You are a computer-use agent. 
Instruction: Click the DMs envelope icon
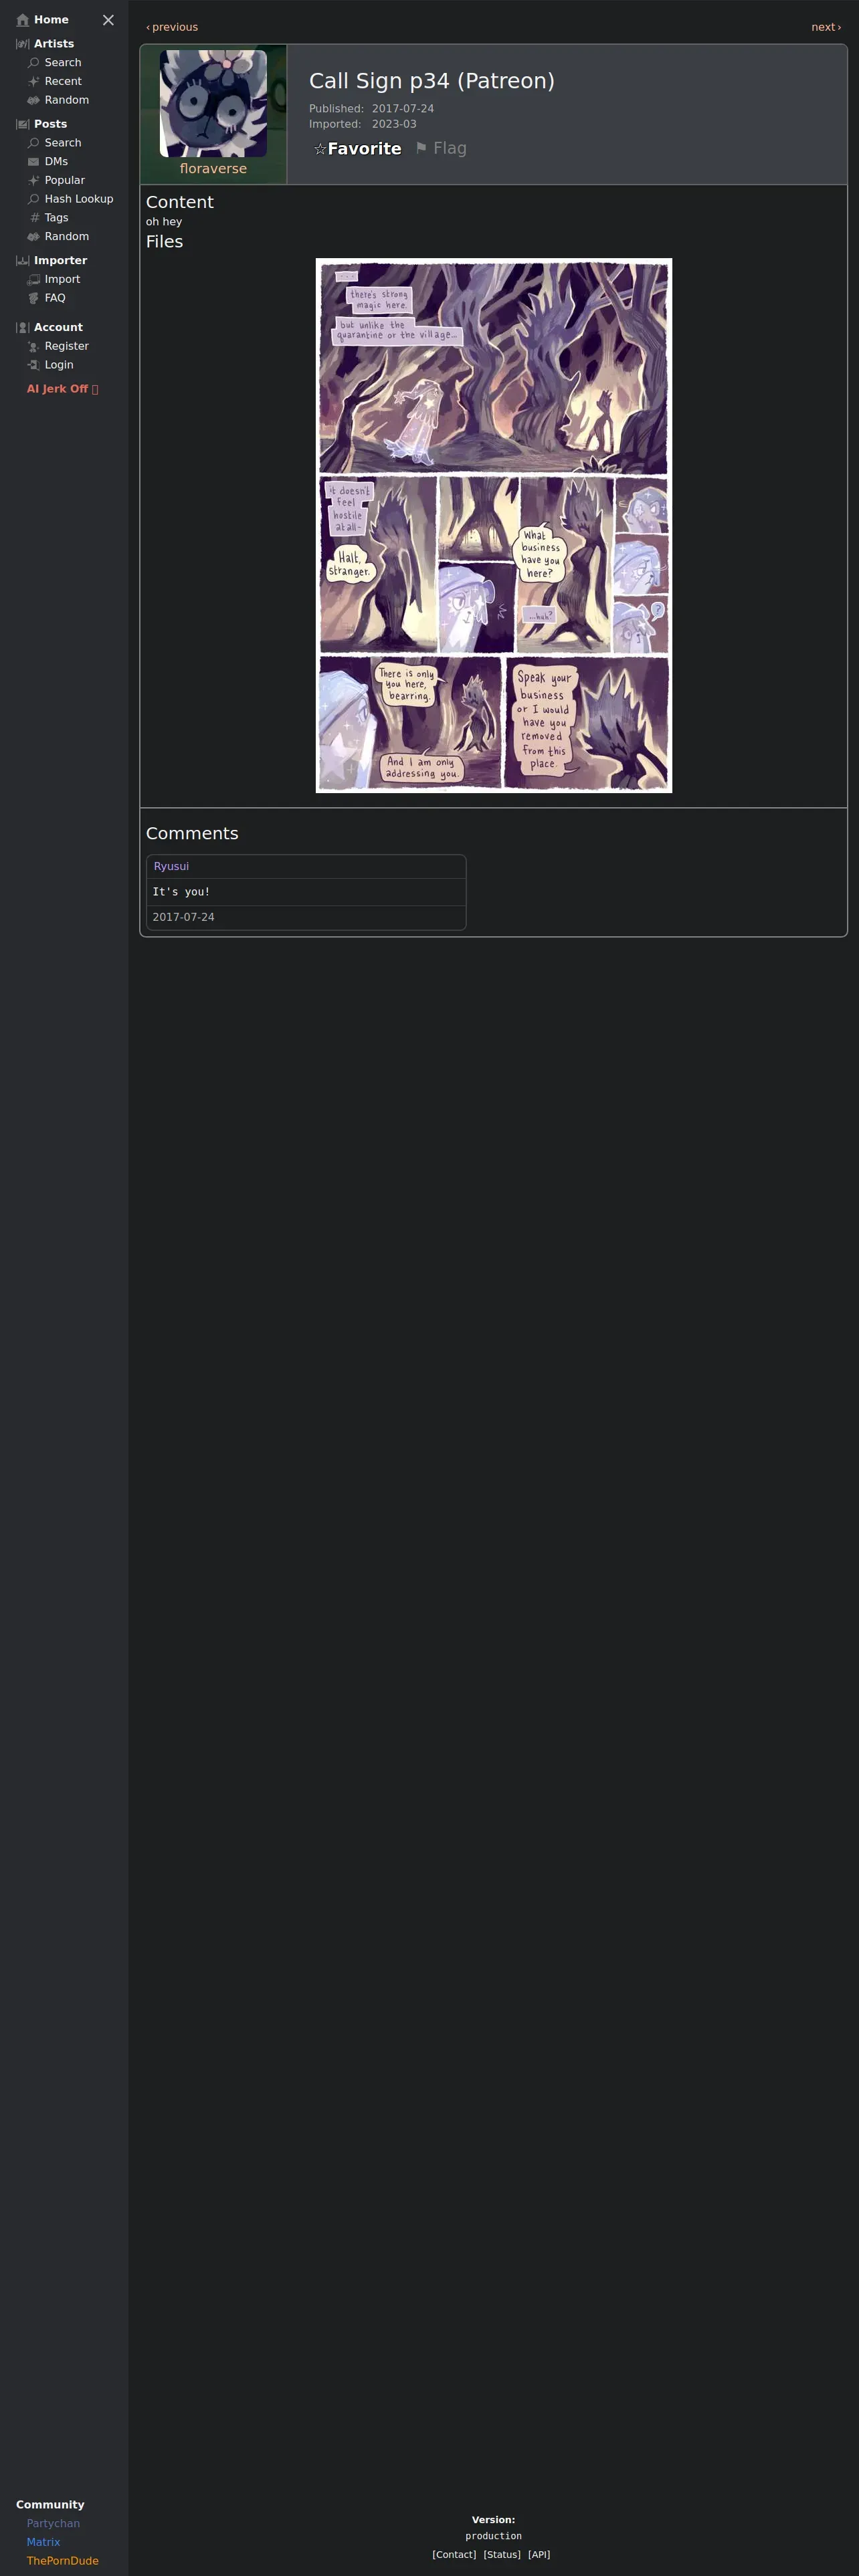pyautogui.click(x=34, y=162)
